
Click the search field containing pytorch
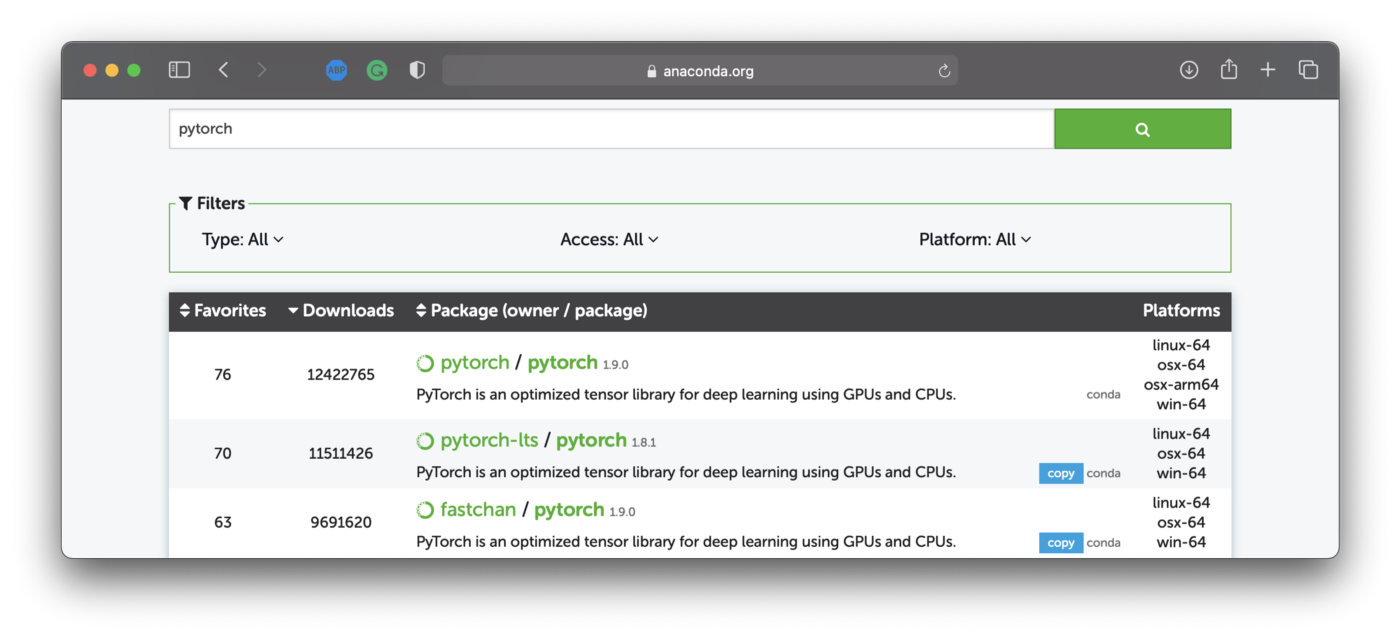click(611, 129)
